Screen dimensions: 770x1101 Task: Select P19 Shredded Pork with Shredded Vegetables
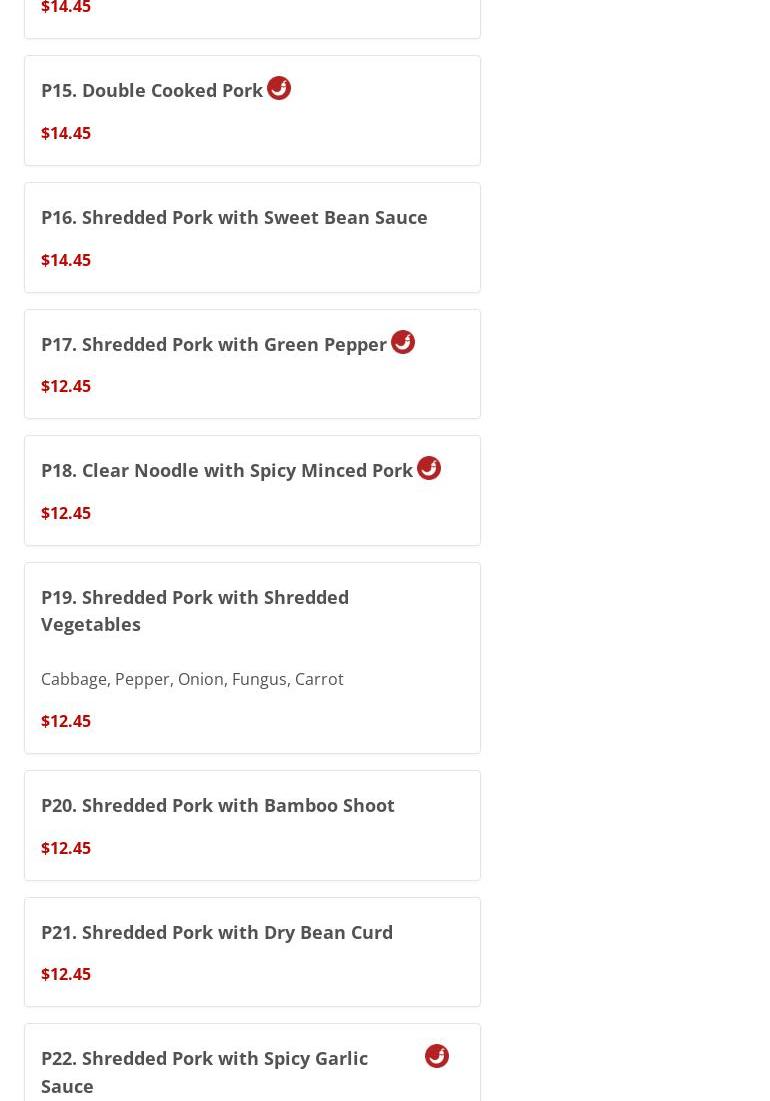(252, 658)
